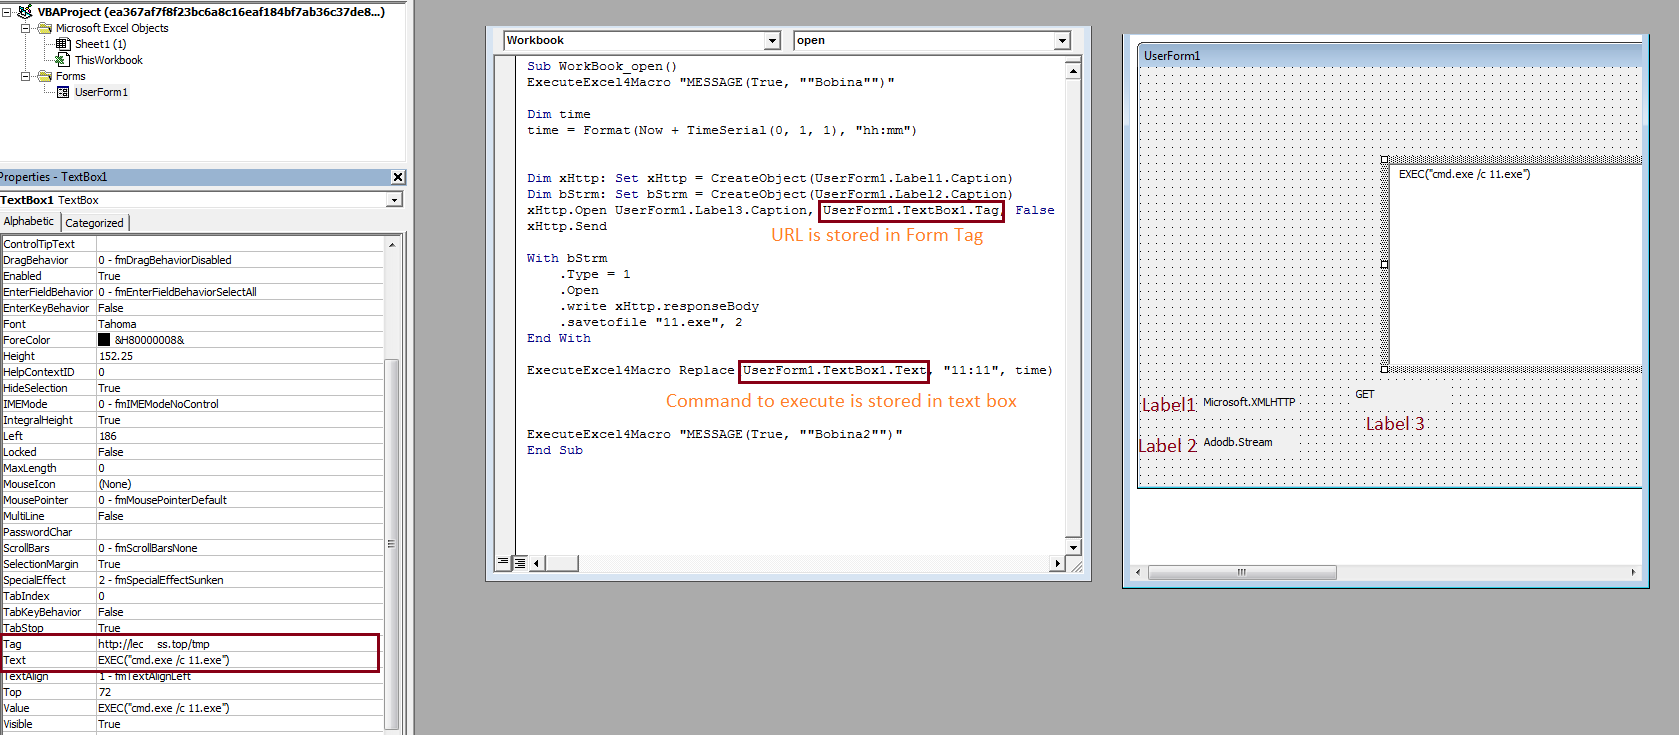Select the Value property EXEC row
The image size is (1679, 735).
[x=192, y=708]
